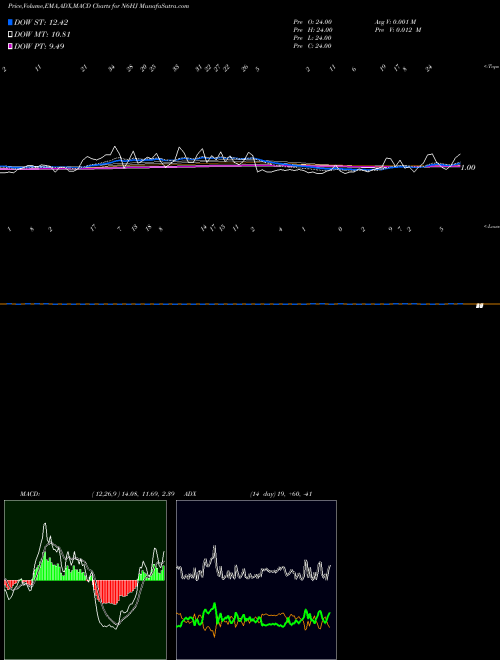Click the '<Lows' label at right edge
The image size is (500, 660).
(x=492, y=226)
